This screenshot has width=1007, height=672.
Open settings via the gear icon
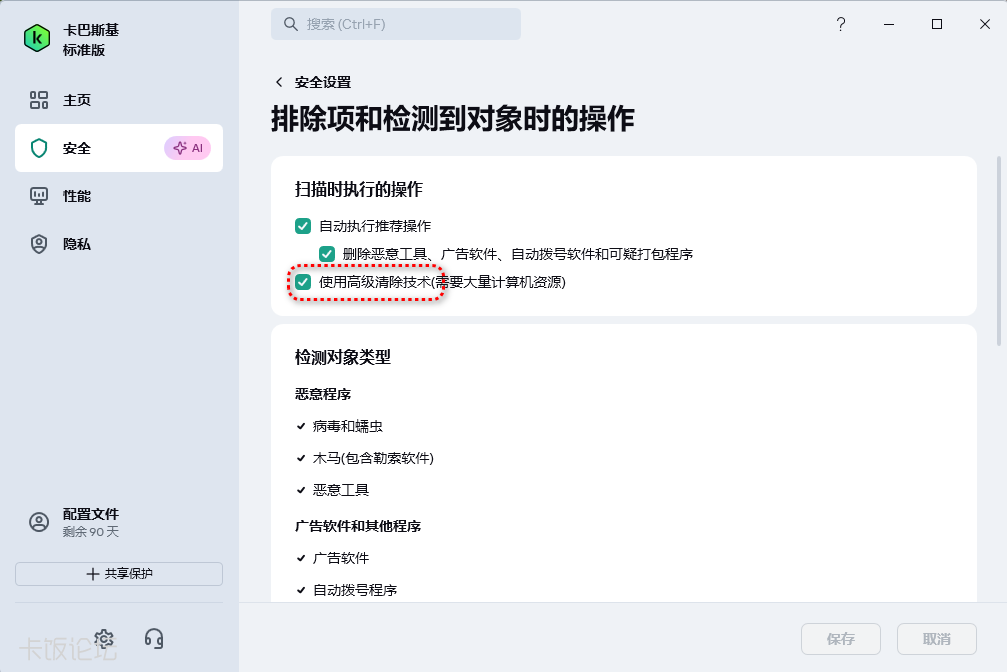pyautogui.click(x=104, y=639)
